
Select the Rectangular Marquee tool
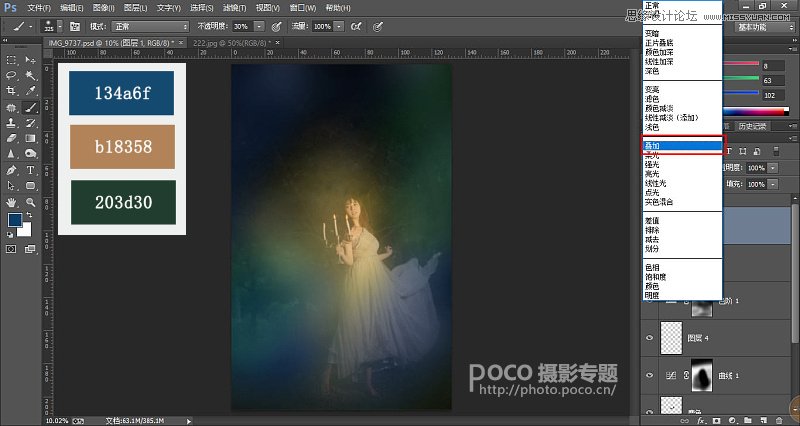11,60
